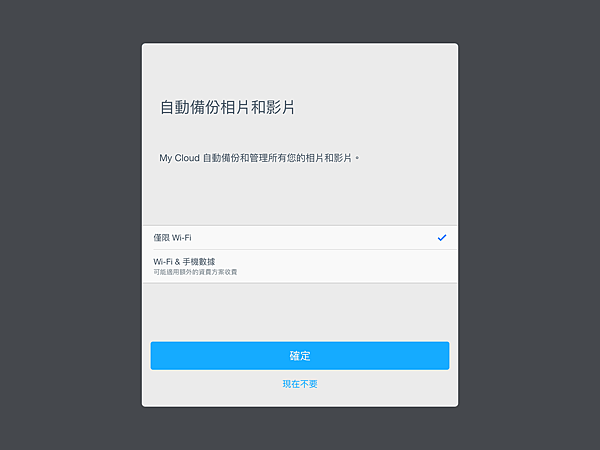Click the dark backdrop left of dialog

71,225
